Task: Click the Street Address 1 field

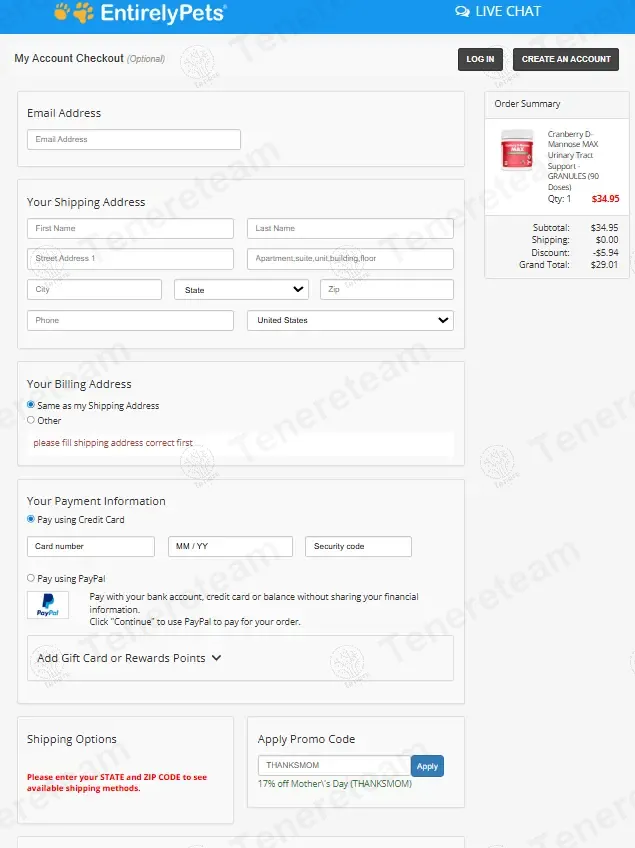Action: (130, 259)
